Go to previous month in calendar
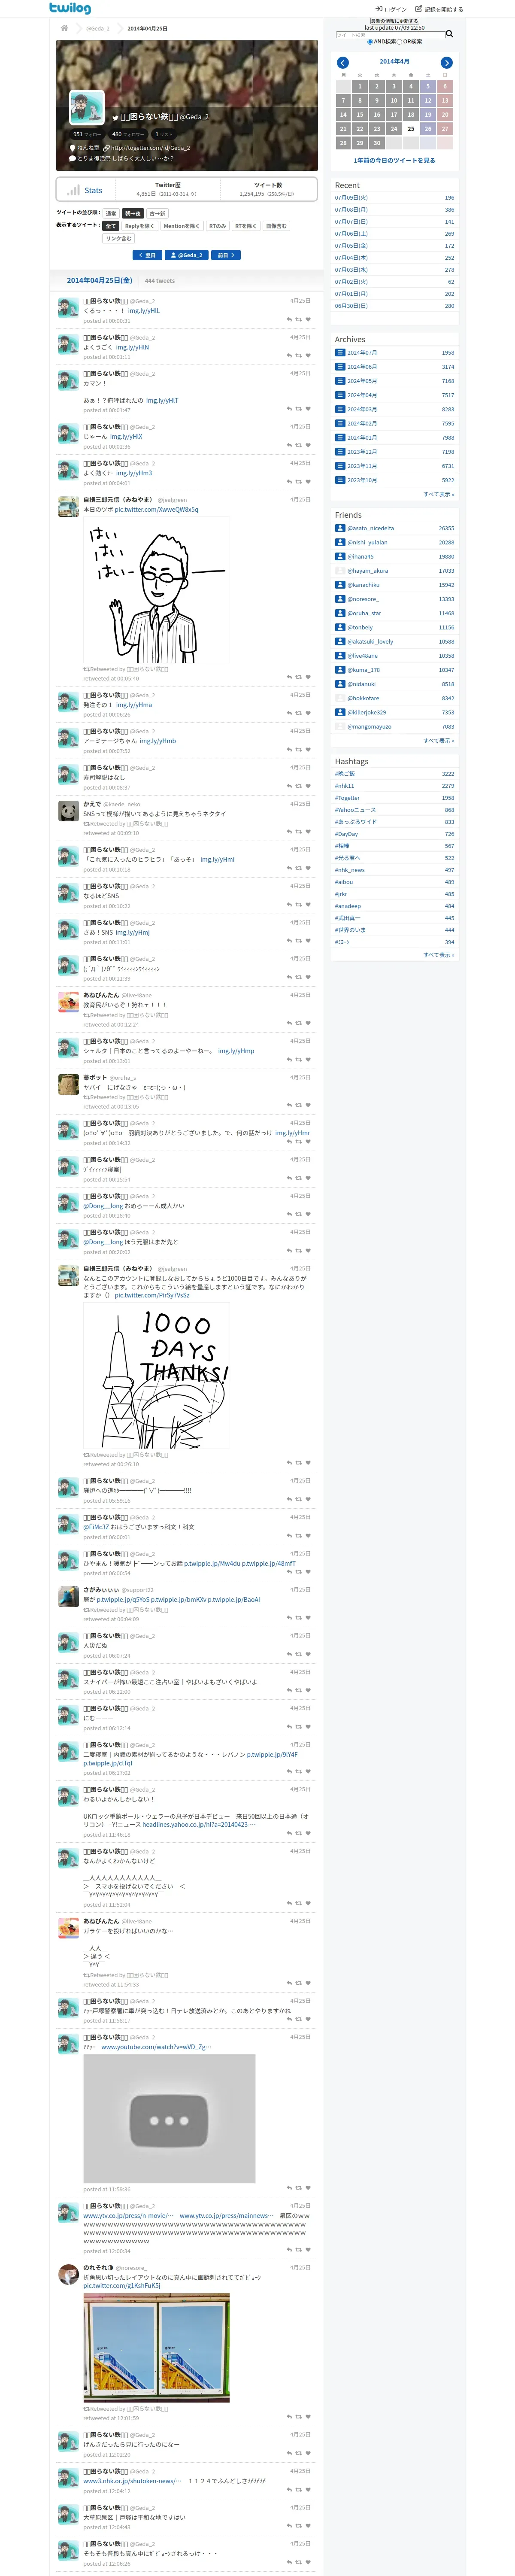The height and width of the screenshot is (2576, 515). pos(343,63)
